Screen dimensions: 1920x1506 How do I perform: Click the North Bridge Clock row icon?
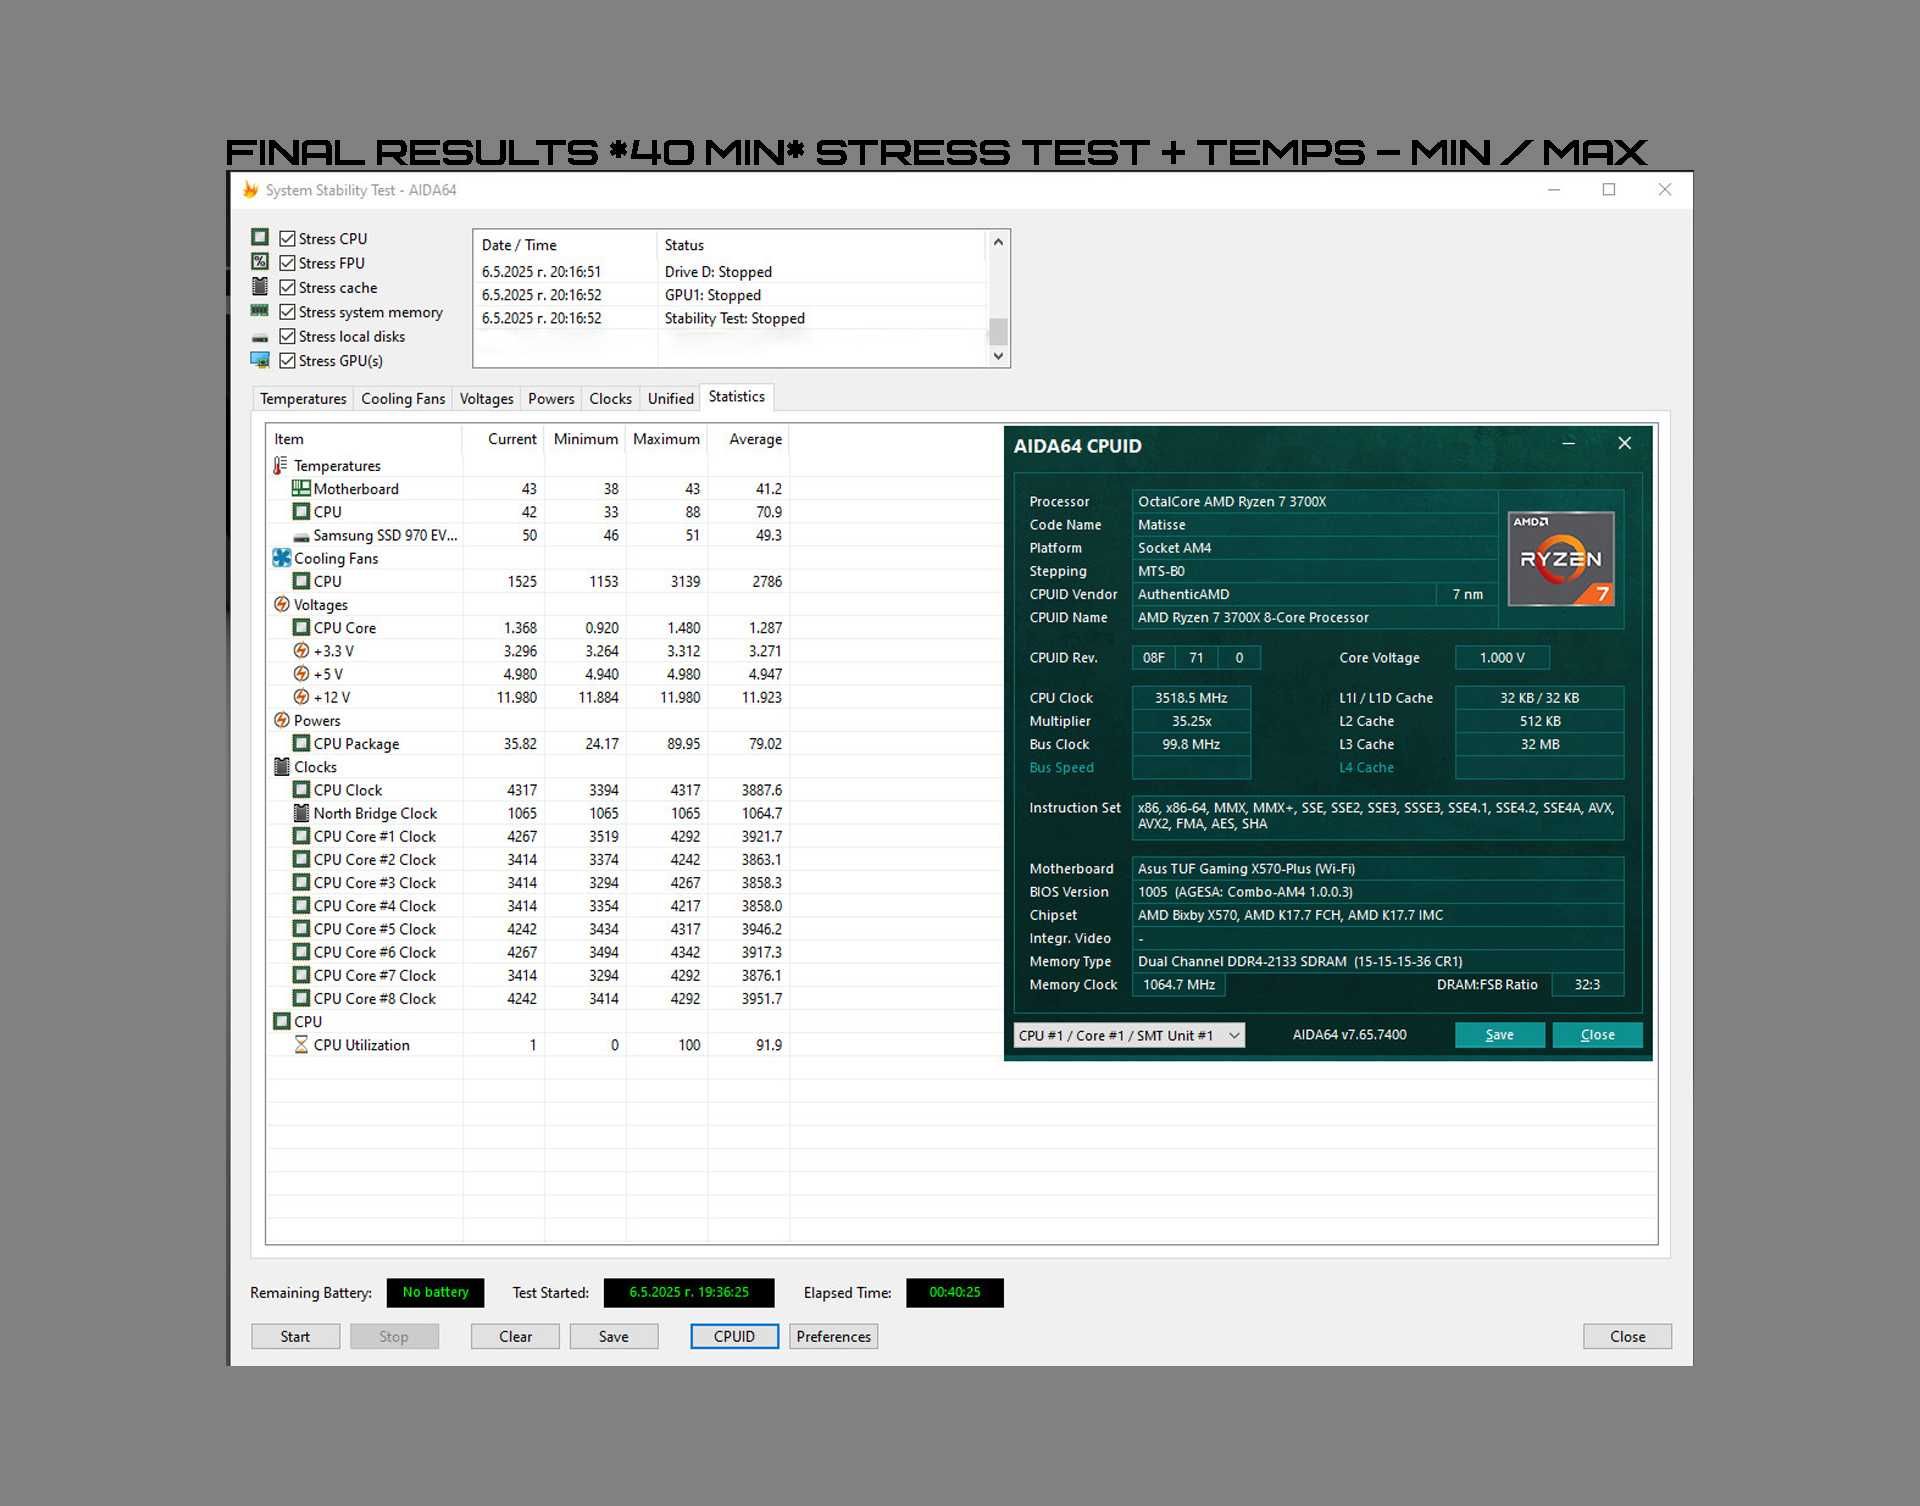[x=301, y=813]
